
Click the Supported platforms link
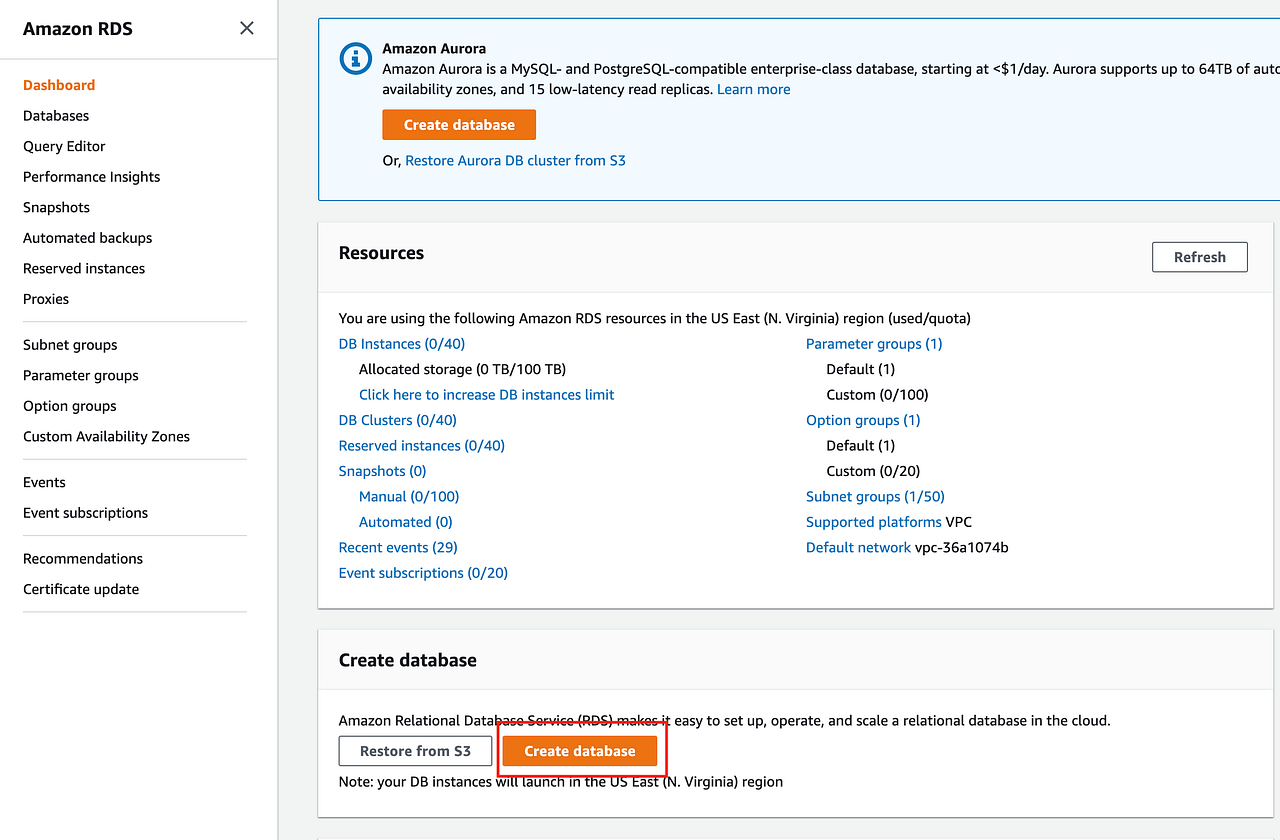point(873,522)
